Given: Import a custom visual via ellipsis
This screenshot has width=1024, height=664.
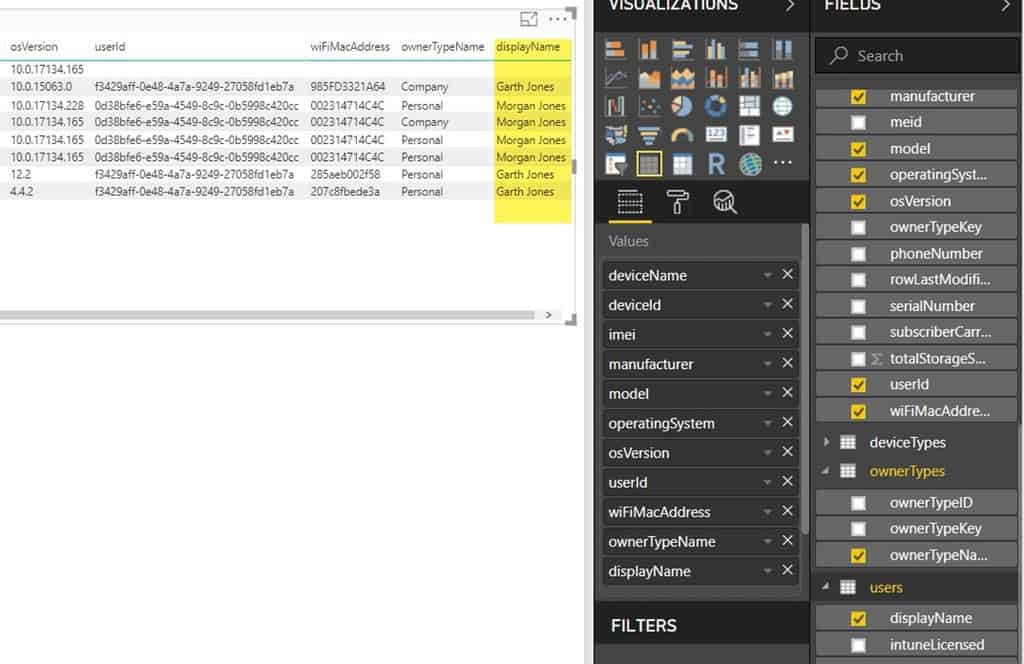Looking at the screenshot, I should [x=782, y=163].
